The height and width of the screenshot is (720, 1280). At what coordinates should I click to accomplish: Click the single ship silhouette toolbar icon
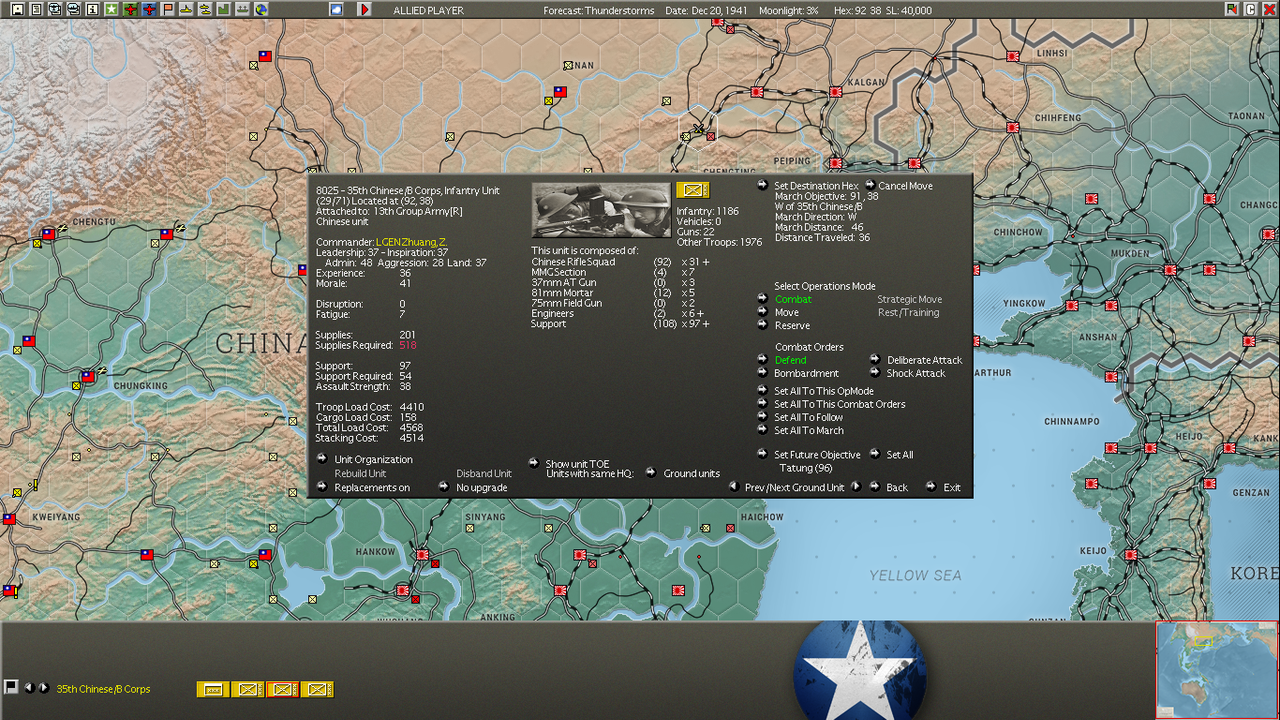pos(186,9)
